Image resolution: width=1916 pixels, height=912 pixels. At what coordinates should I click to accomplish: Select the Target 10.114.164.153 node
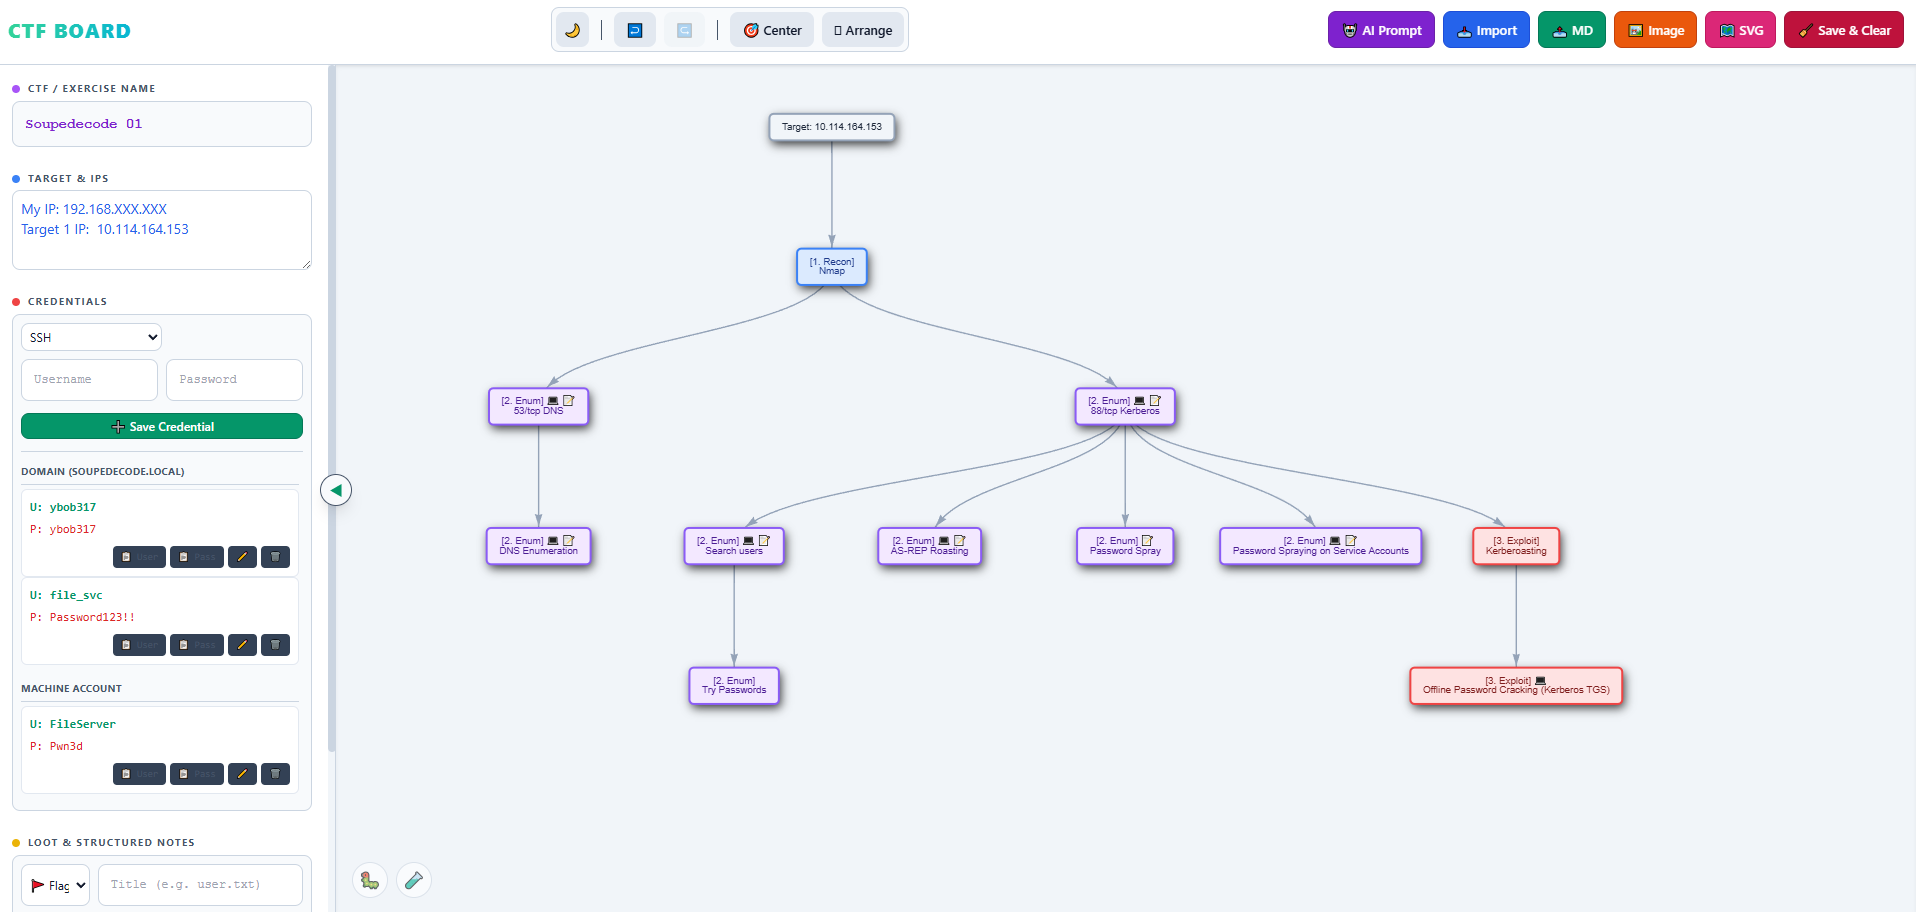[832, 127]
